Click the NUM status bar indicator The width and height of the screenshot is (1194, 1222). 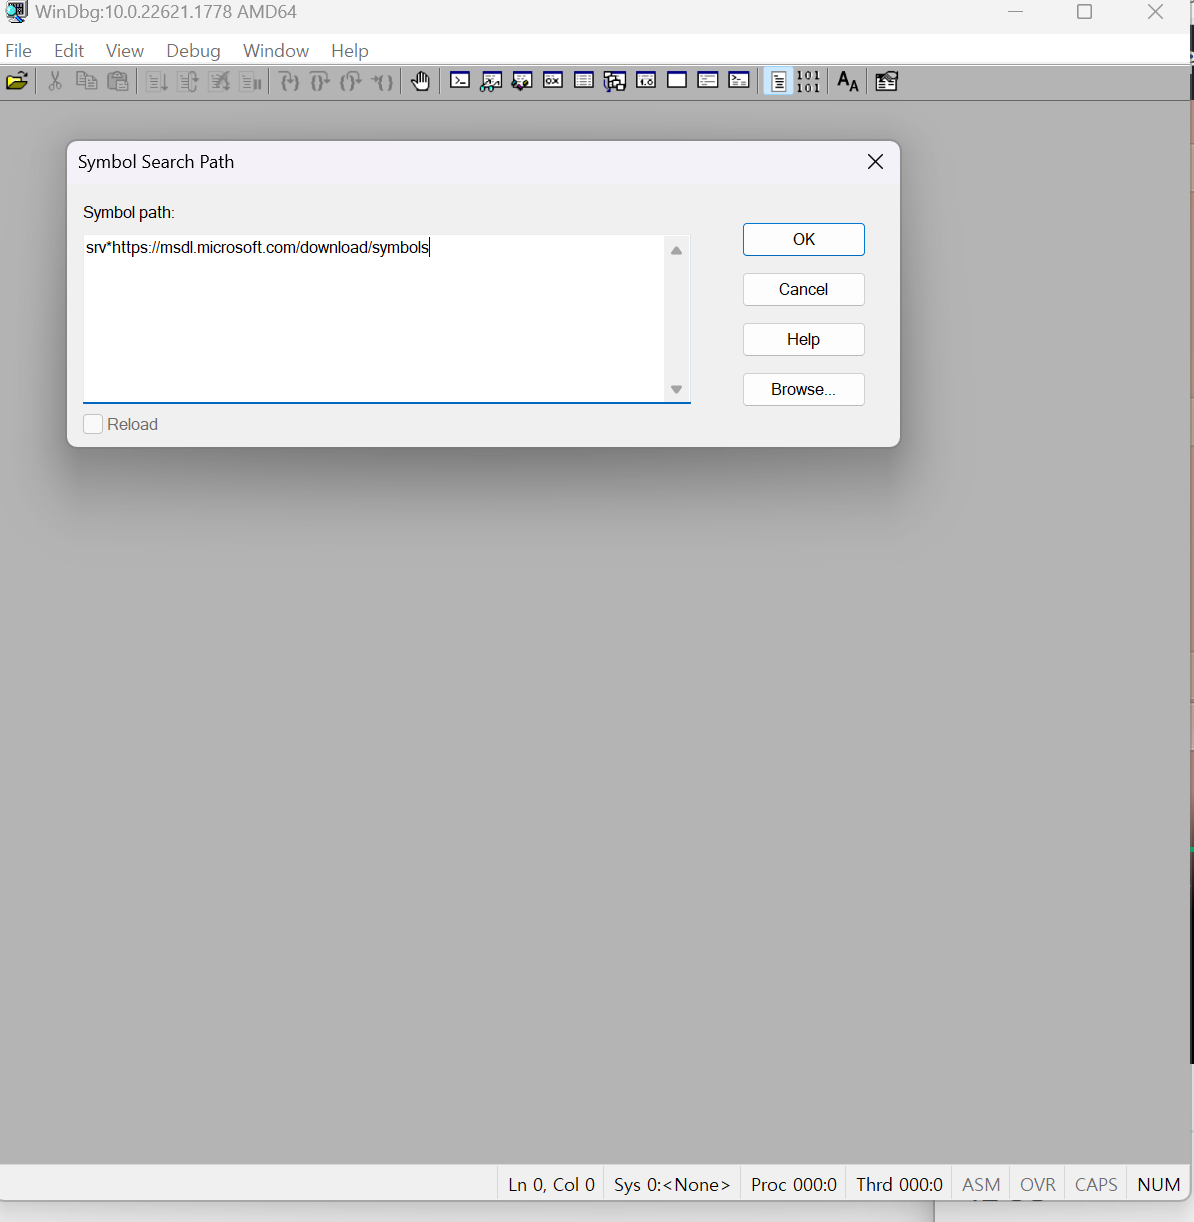click(1159, 1184)
